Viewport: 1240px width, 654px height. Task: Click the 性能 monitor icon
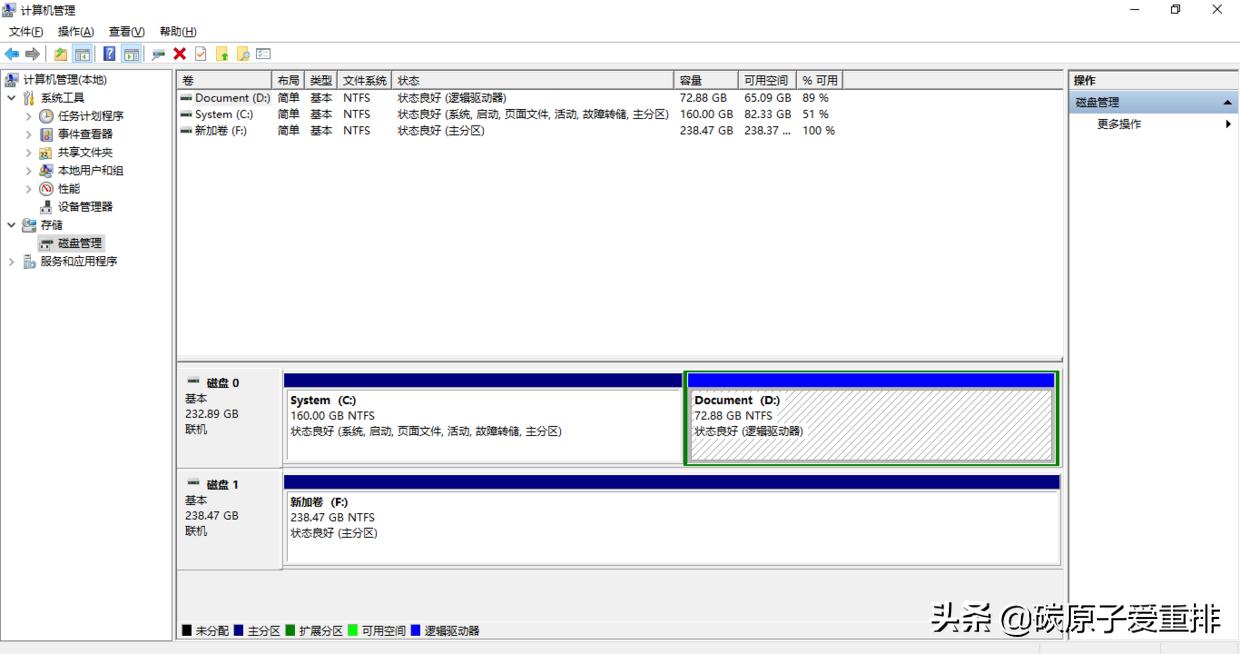point(46,189)
